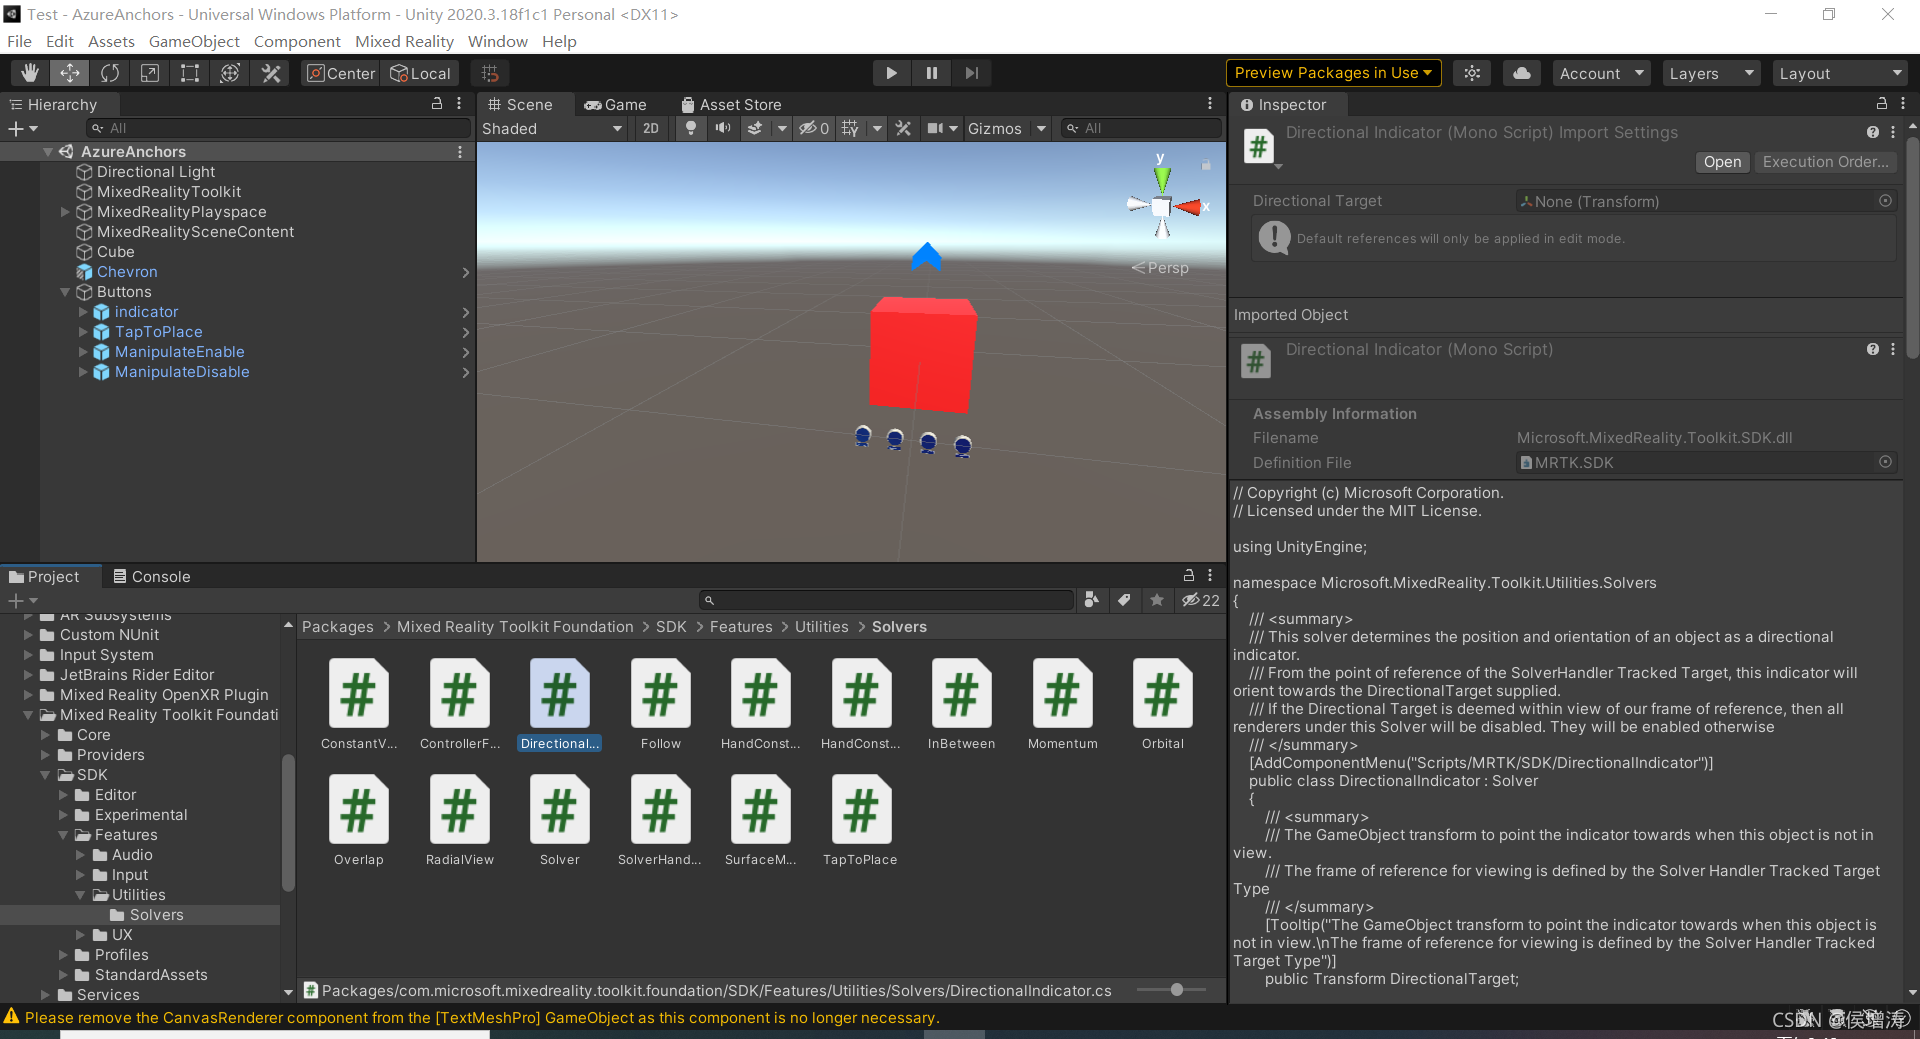Toggle hidden objects visibility counter in Scene
This screenshot has height=1039, width=1920.
[x=814, y=128]
